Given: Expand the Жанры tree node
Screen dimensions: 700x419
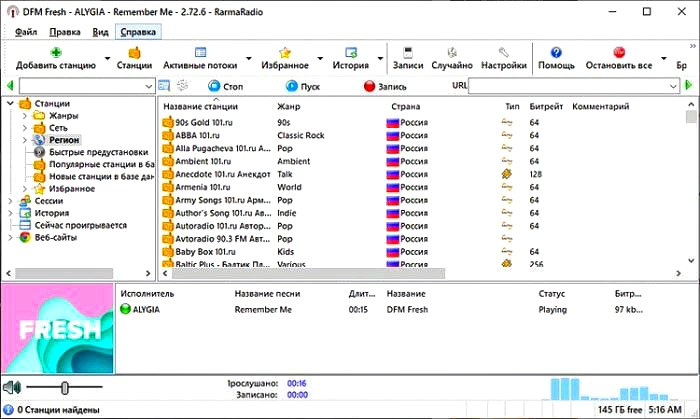Looking at the screenshot, I should 25,116.
